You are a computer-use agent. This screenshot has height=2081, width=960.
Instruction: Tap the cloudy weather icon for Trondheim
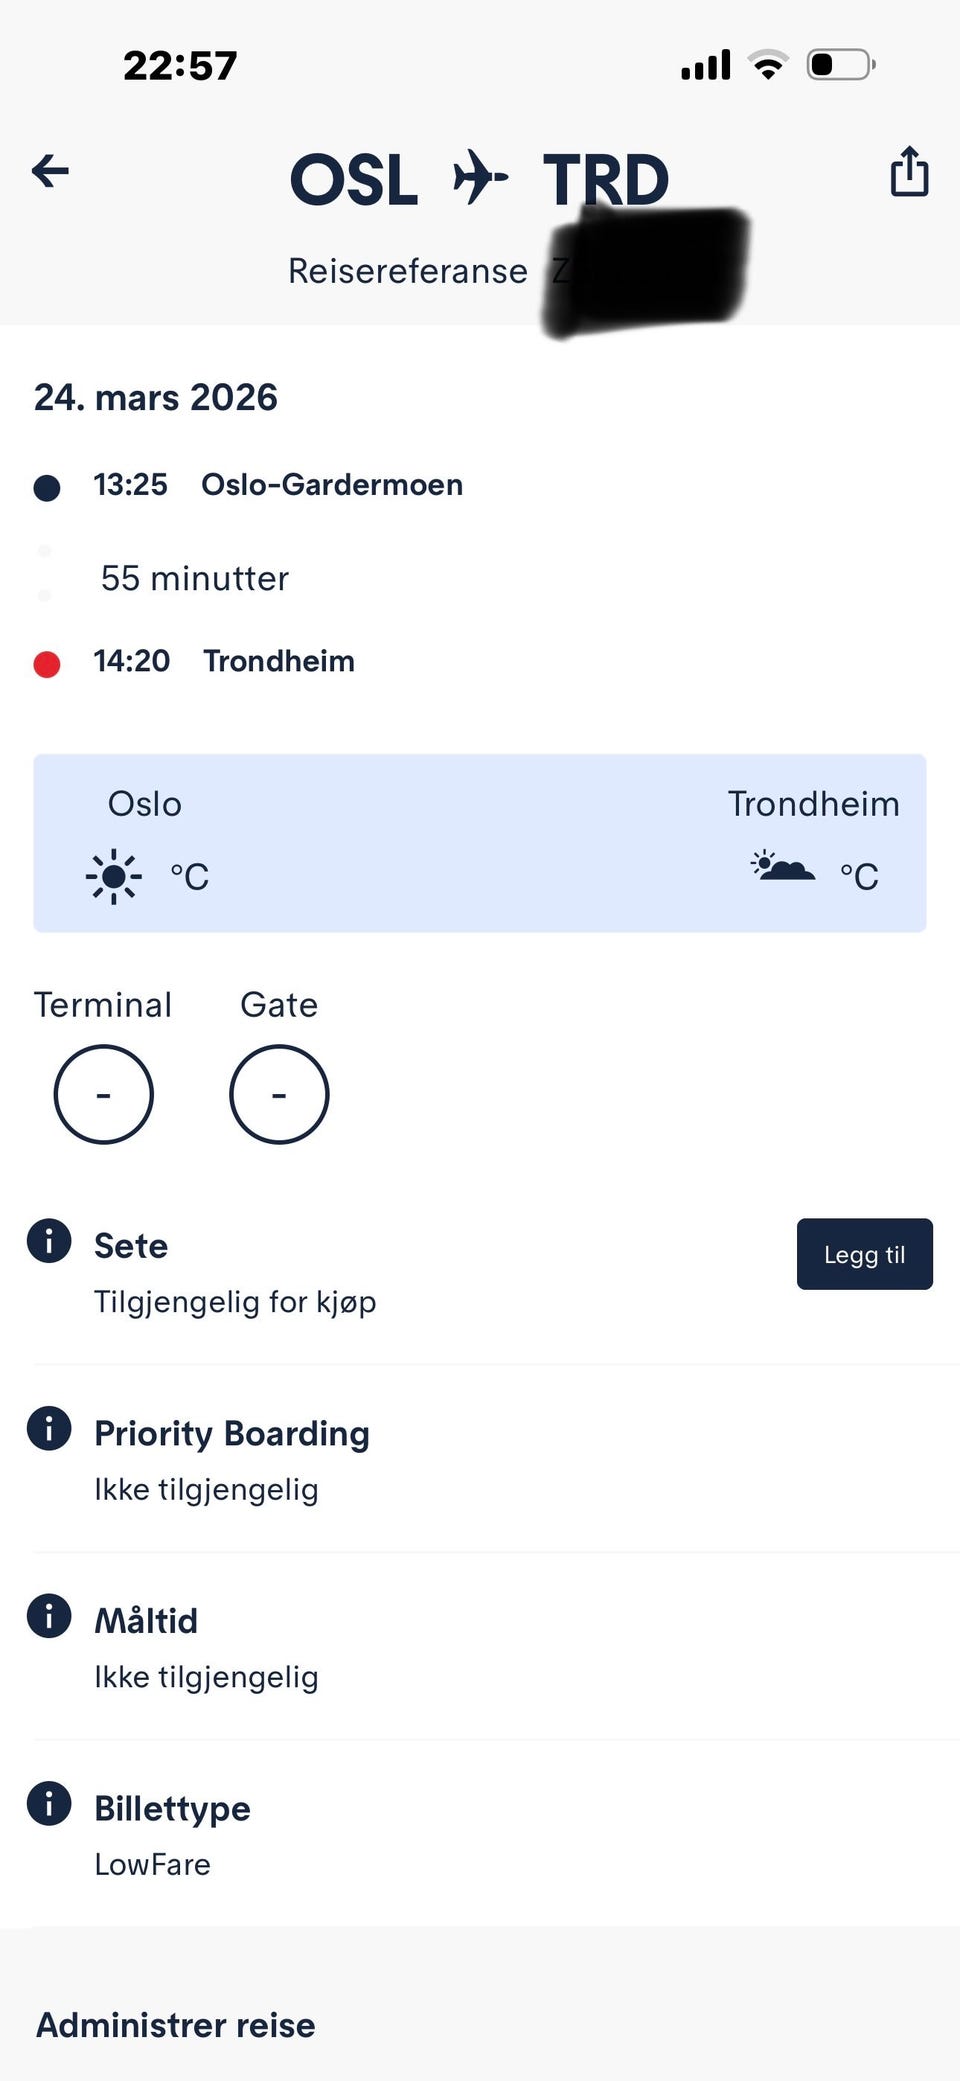pyautogui.click(x=783, y=866)
